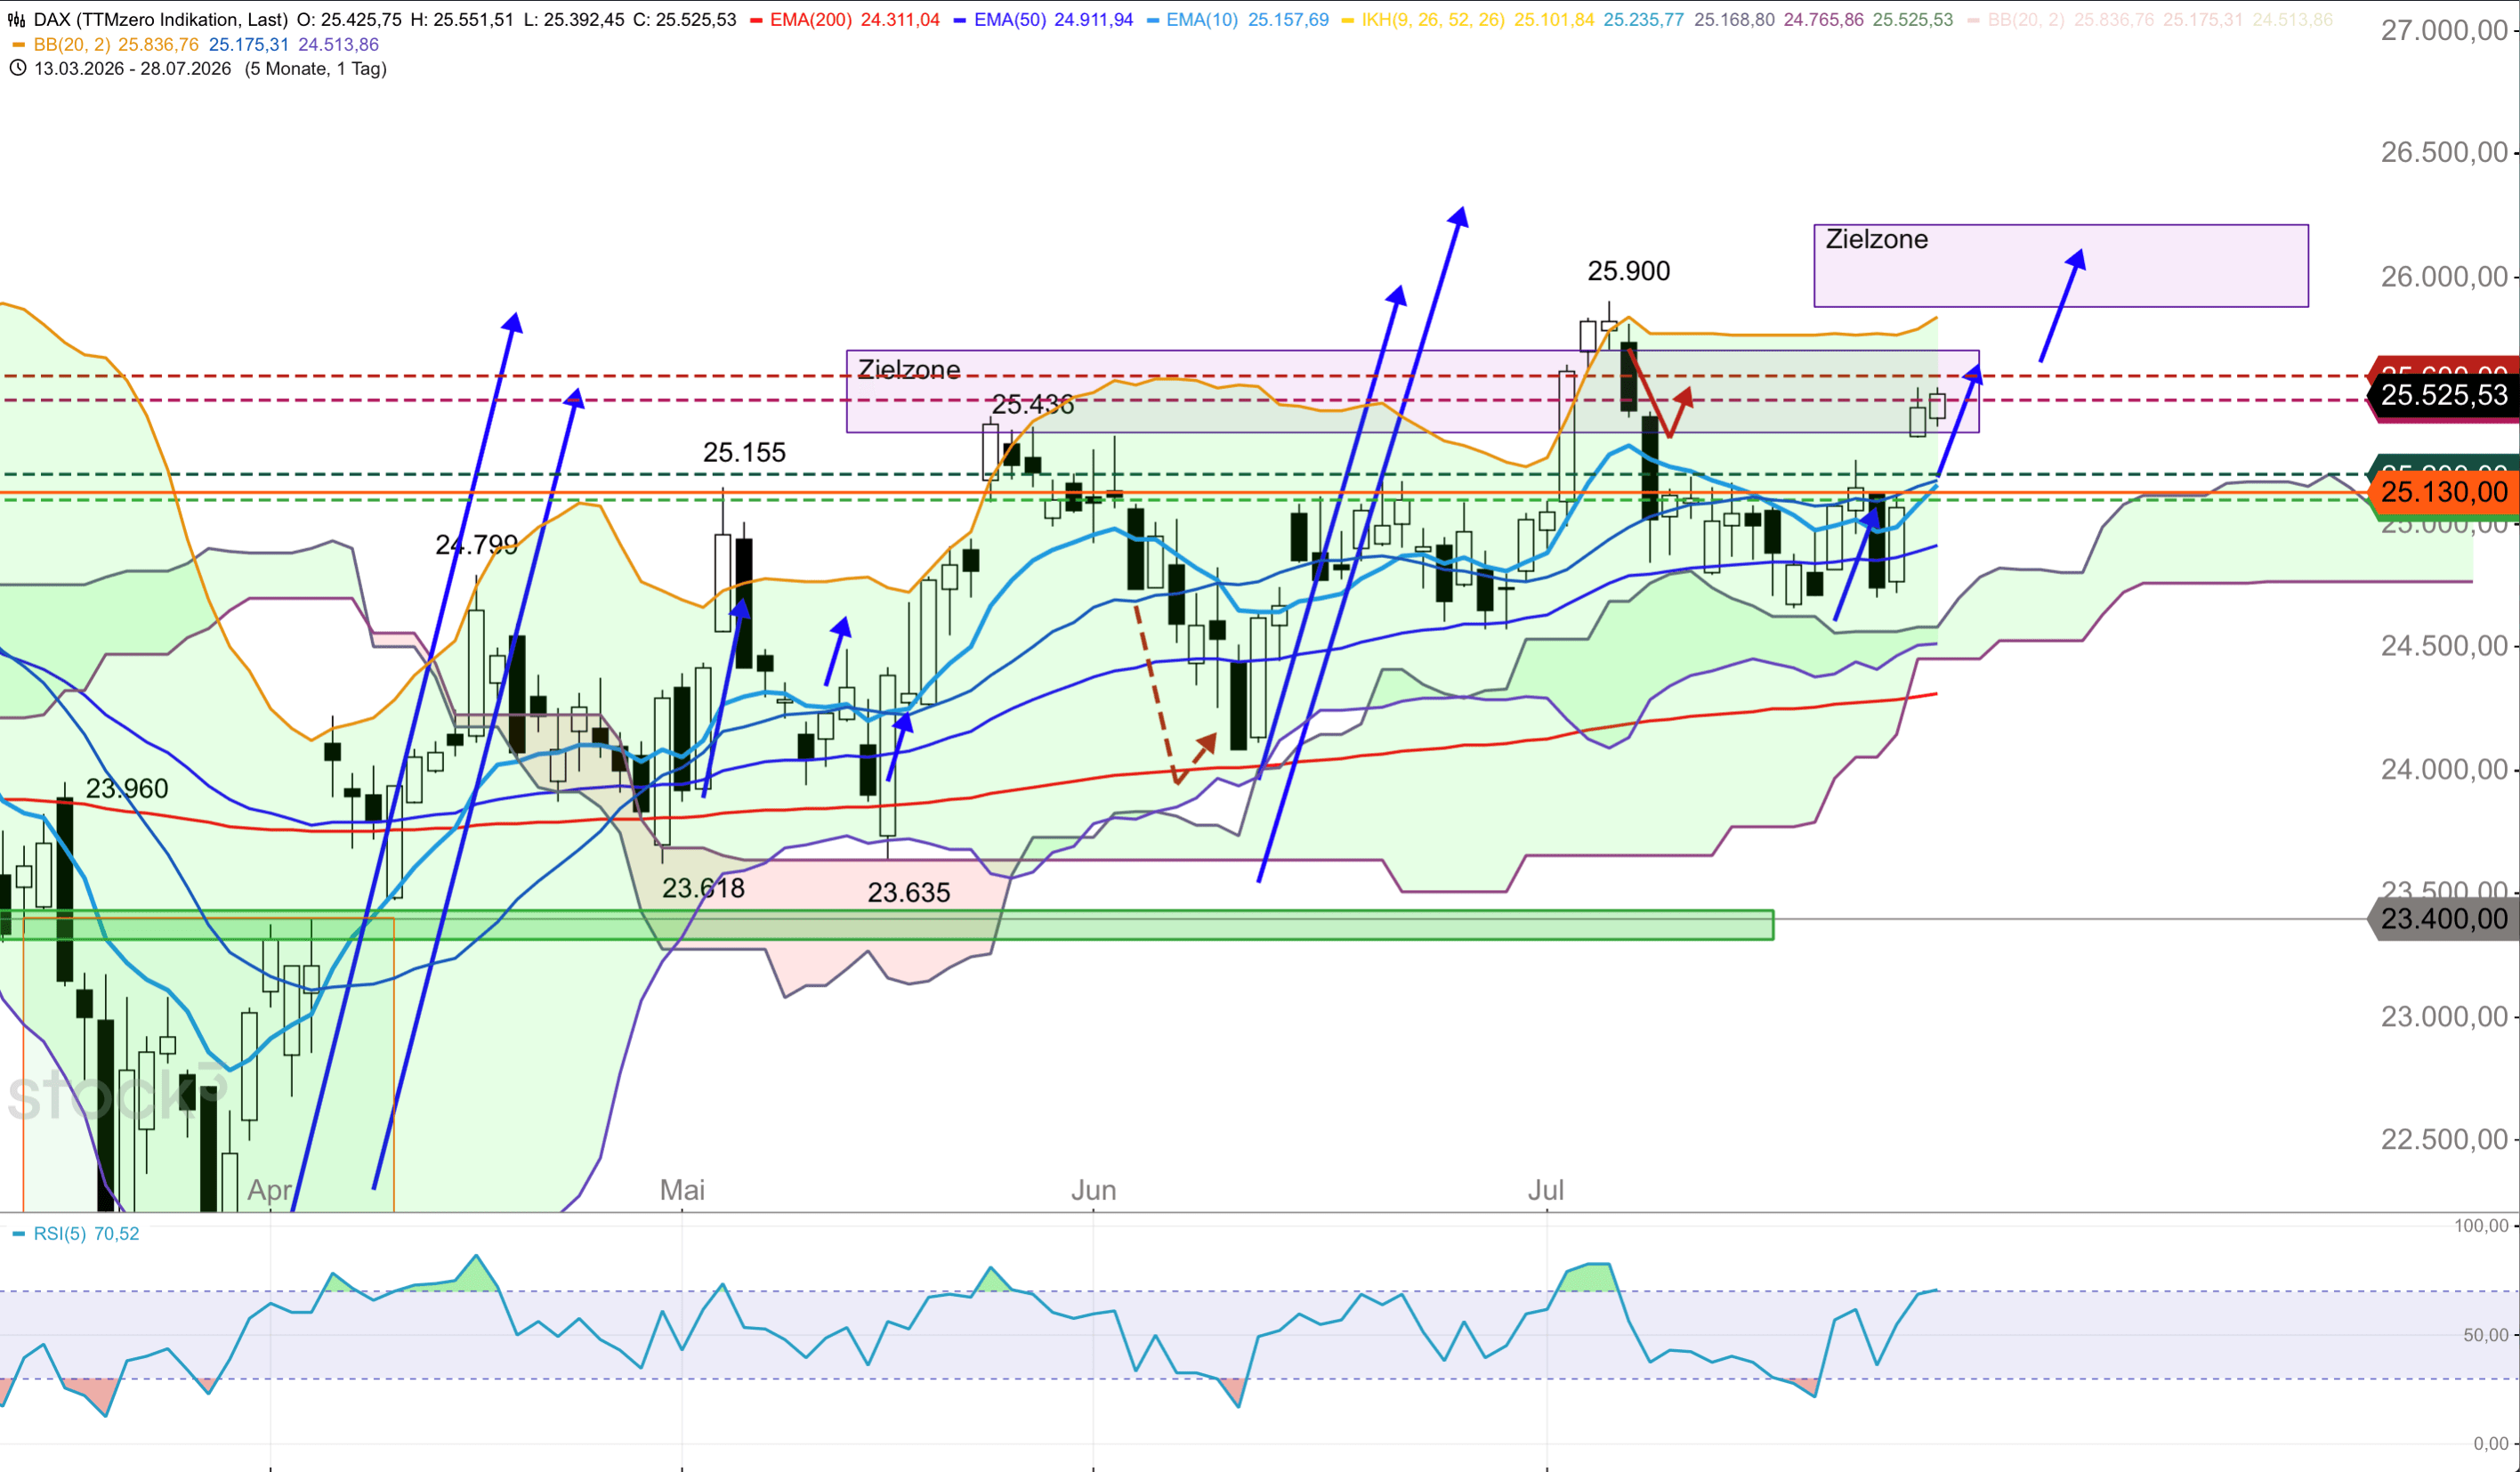Click the light blue EMA(10) legend dash
Screen dimensions: 2520x1472
click(1153, 20)
